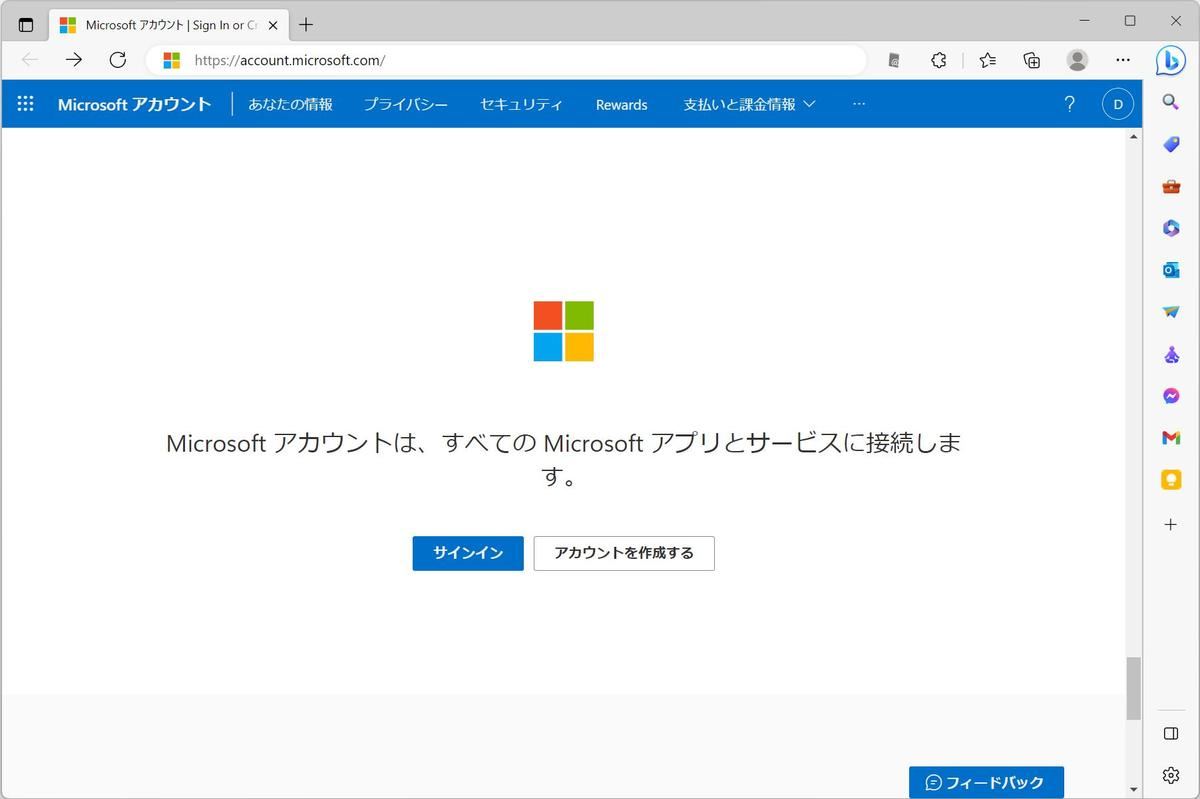Image resolution: width=1200 pixels, height=799 pixels.
Task: Open the sidebar Search icon
Action: pyautogui.click(x=1171, y=102)
